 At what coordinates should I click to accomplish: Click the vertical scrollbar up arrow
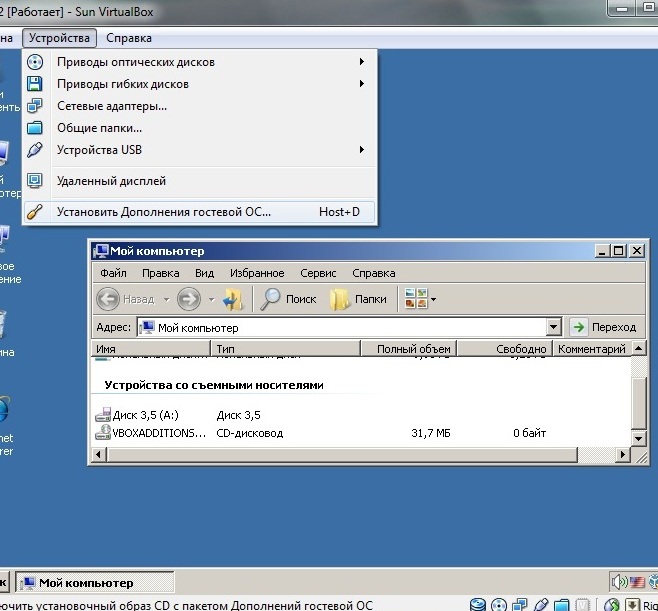(x=638, y=348)
